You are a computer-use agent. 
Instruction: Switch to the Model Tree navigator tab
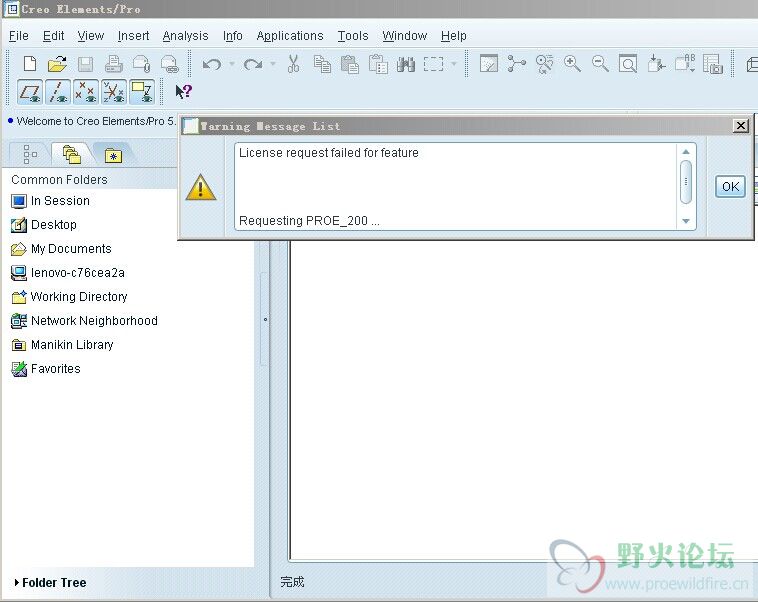click(30, 154)
